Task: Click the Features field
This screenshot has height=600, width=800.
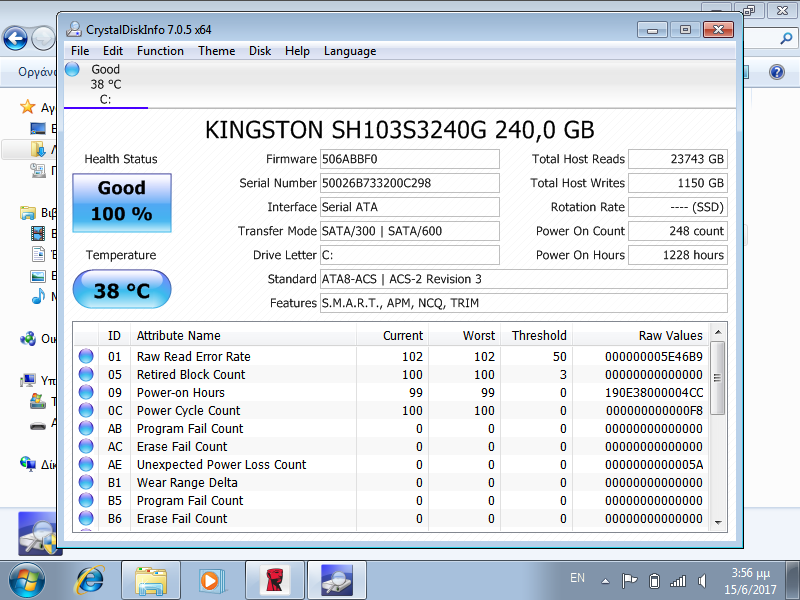Action: tap(524, 303)
